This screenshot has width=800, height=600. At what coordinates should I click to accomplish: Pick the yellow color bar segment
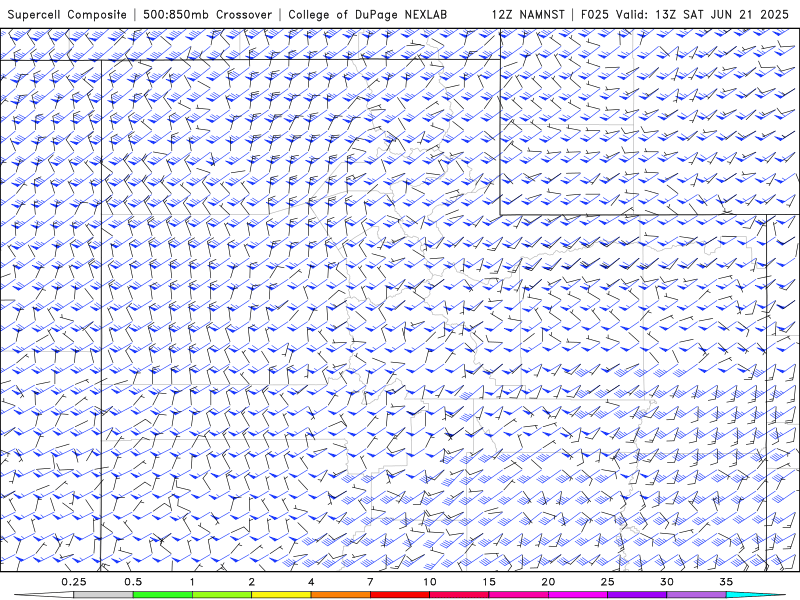(281, 595)
